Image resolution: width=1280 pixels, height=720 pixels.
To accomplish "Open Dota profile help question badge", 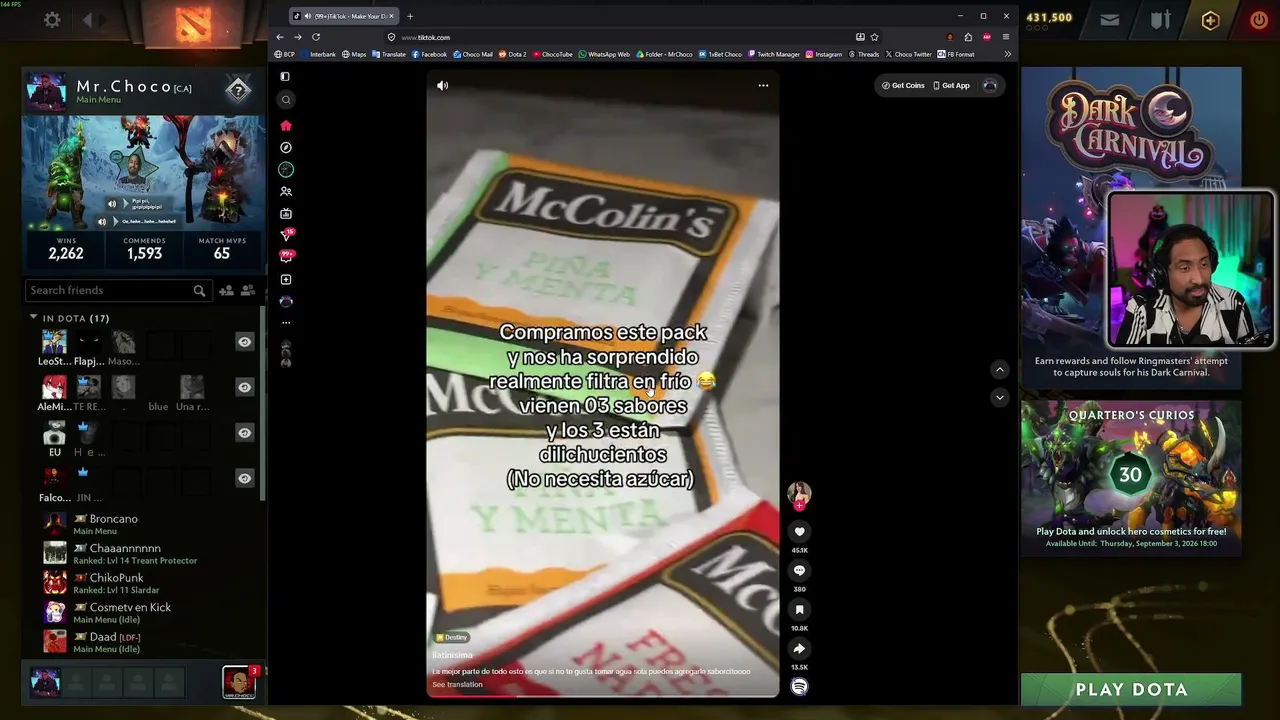I will point(238,90).
